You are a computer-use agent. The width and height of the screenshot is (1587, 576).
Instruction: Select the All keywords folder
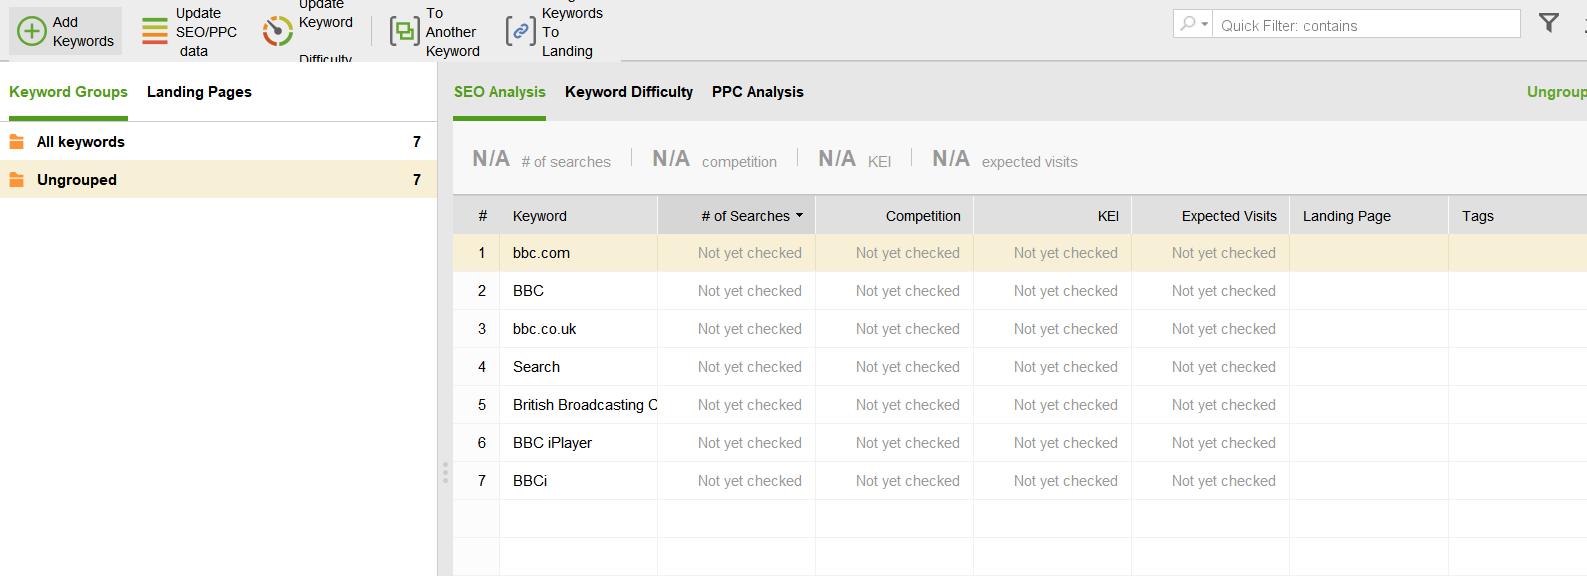click(81, 142)
